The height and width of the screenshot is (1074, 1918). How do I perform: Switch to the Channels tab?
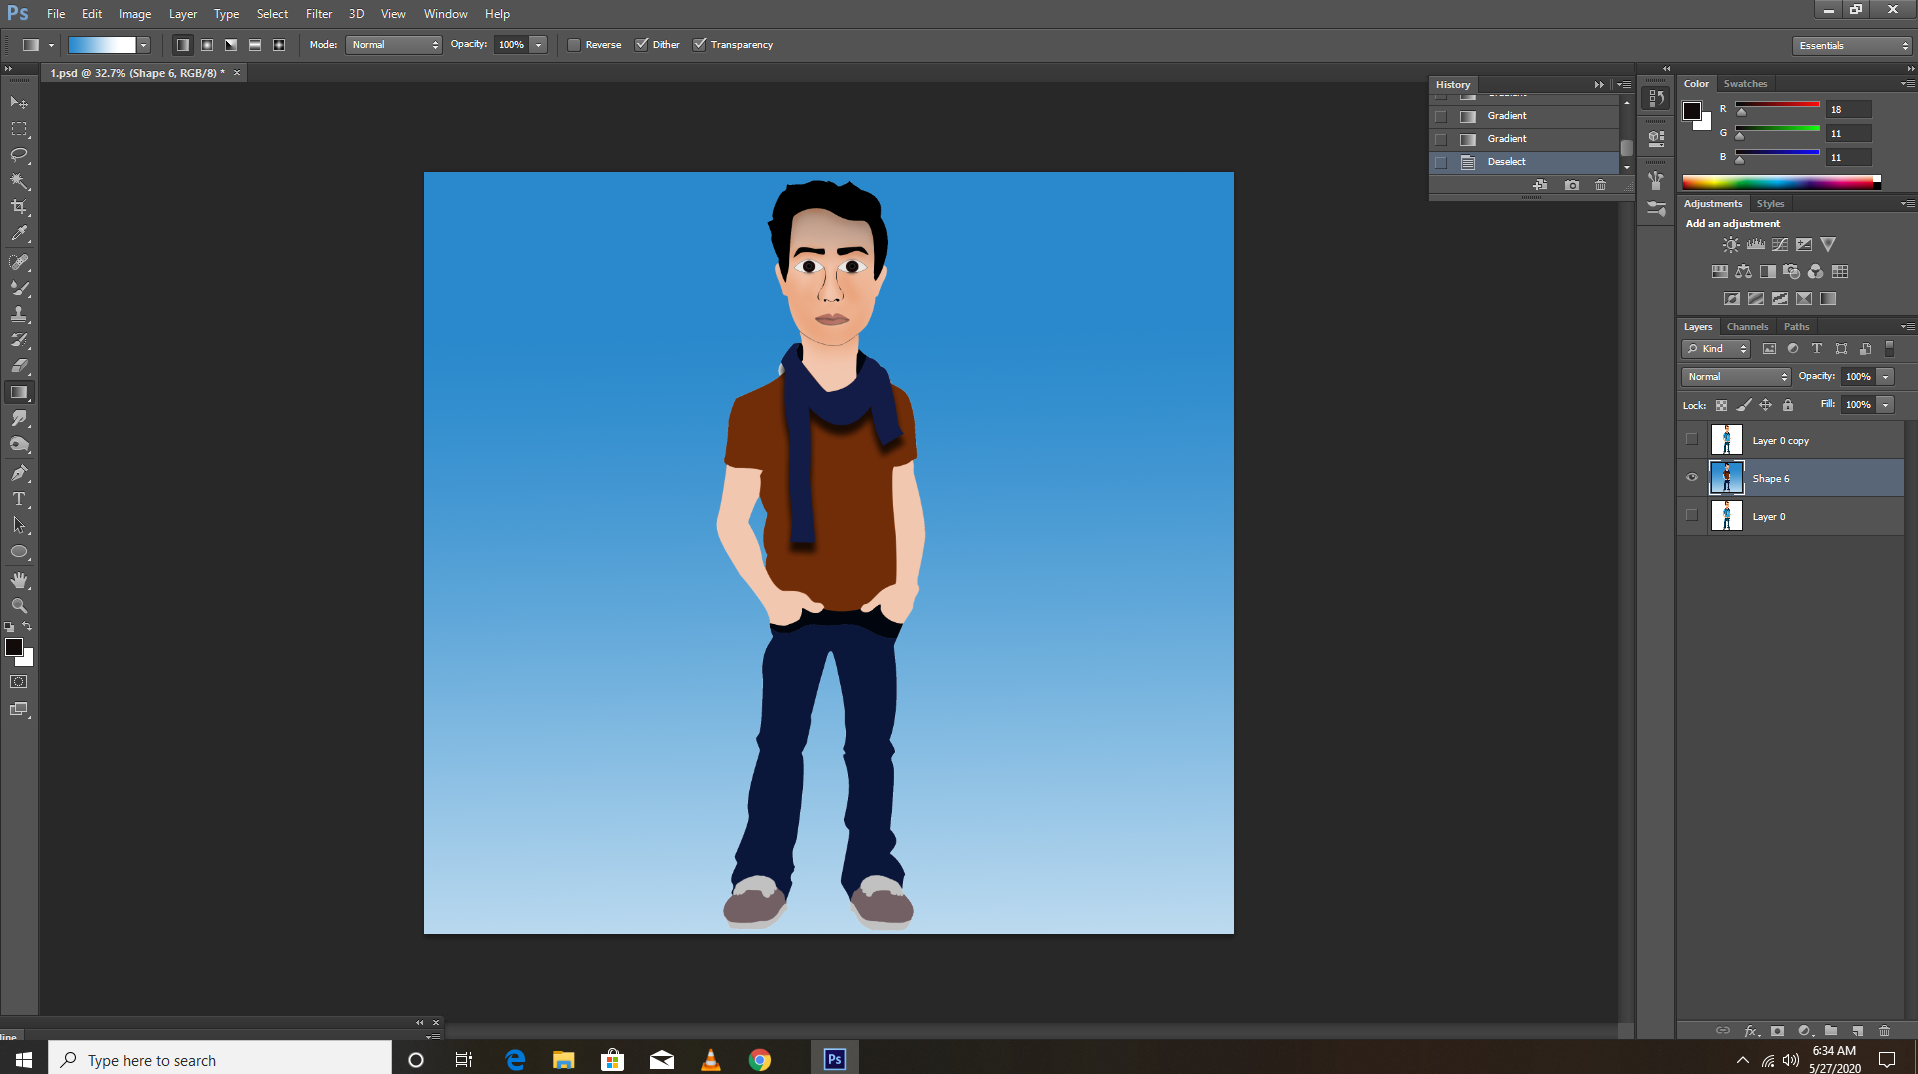click(1748, 327)
